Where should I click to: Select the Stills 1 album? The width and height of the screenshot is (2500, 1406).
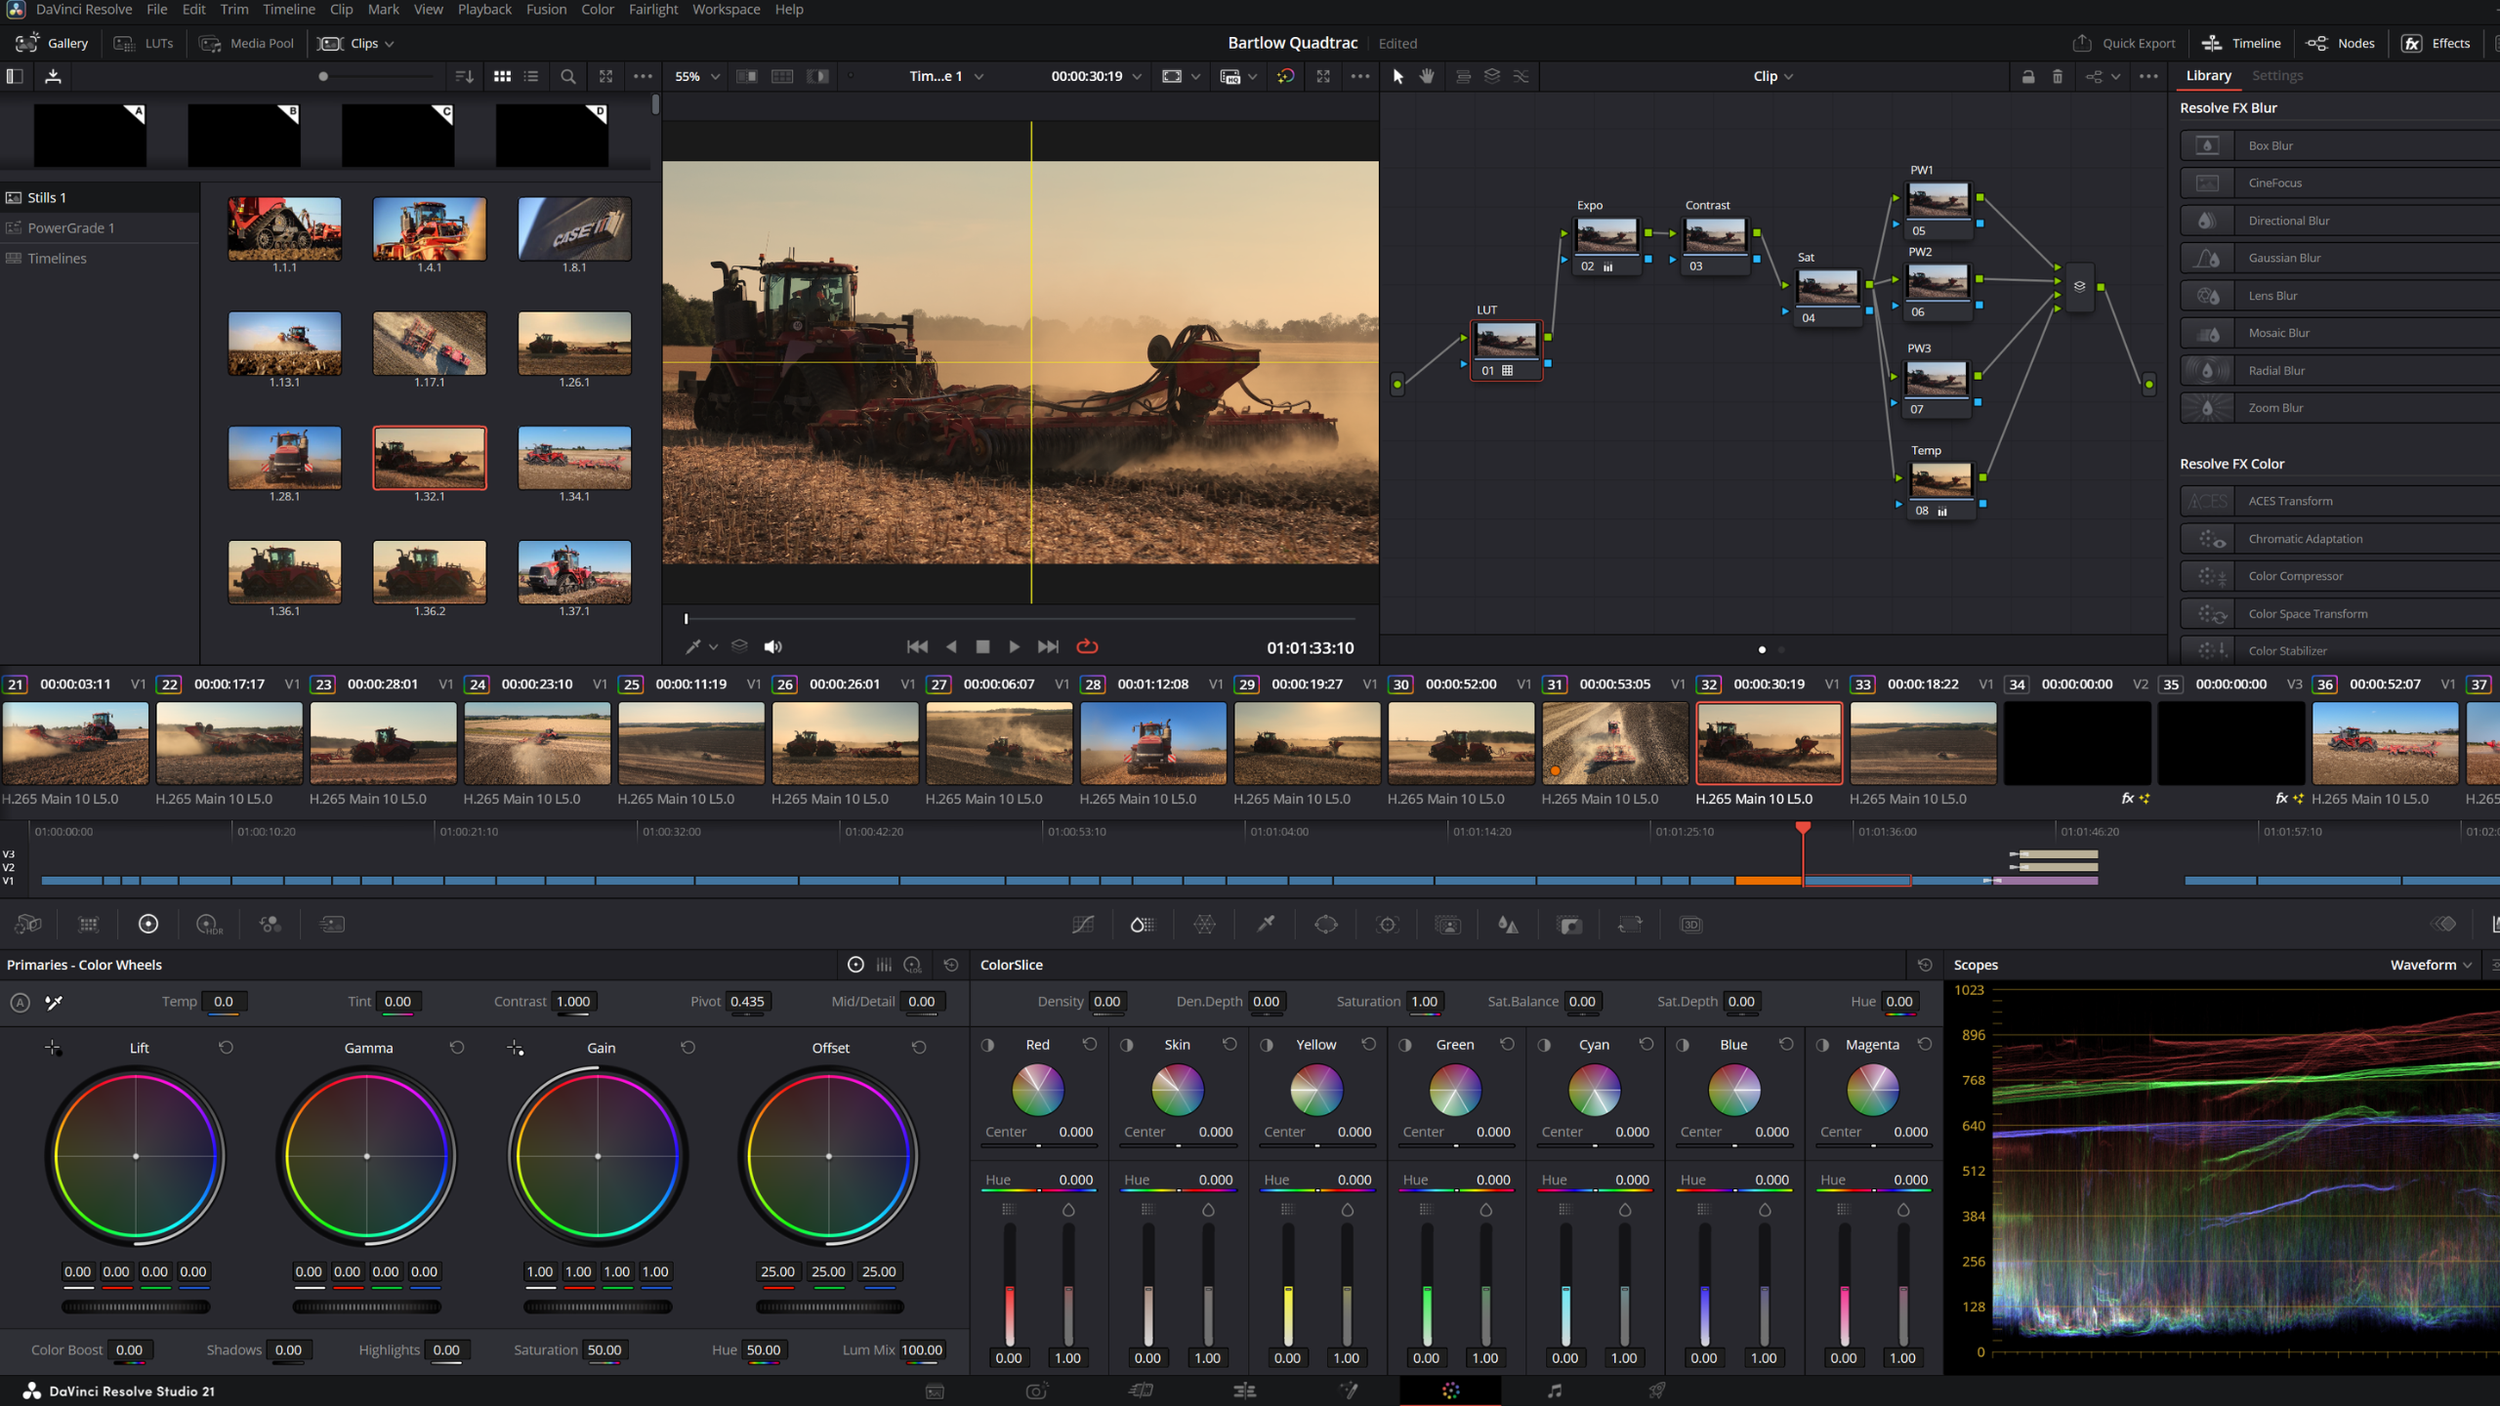click(100, 198)
